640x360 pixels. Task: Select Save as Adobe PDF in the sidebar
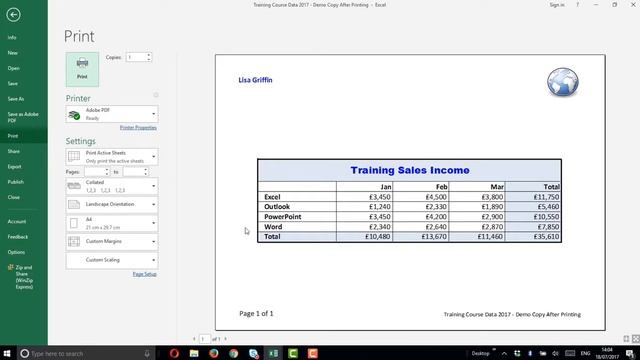pyautogui.click(x=23, y=117)
